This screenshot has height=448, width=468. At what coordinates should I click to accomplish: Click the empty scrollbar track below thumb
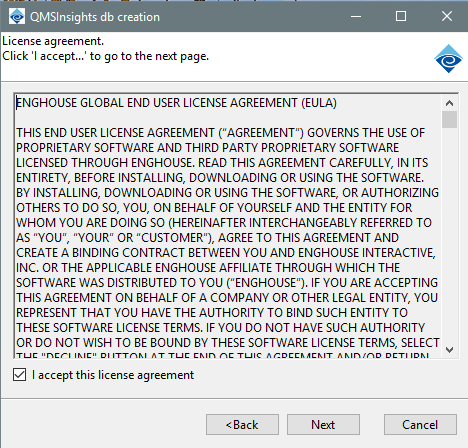pyautogui.click(x=449, y=235)
